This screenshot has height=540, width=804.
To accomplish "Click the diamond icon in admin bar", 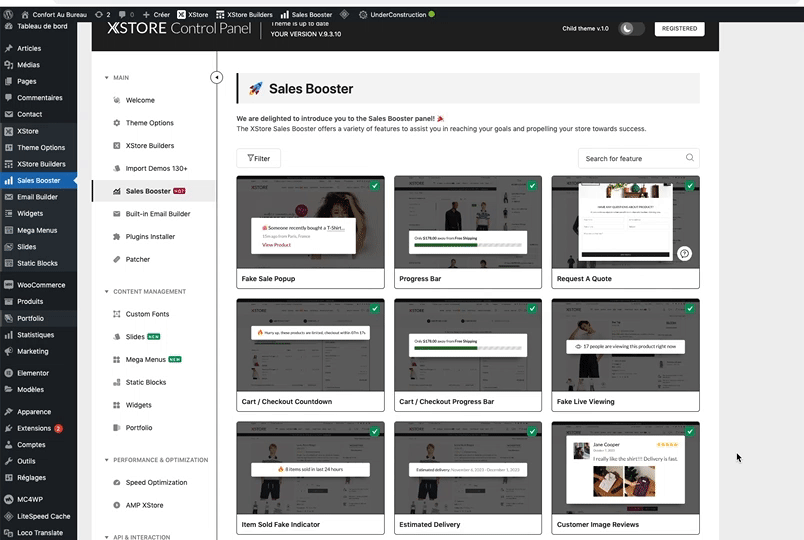I will [x=345, y=14].
